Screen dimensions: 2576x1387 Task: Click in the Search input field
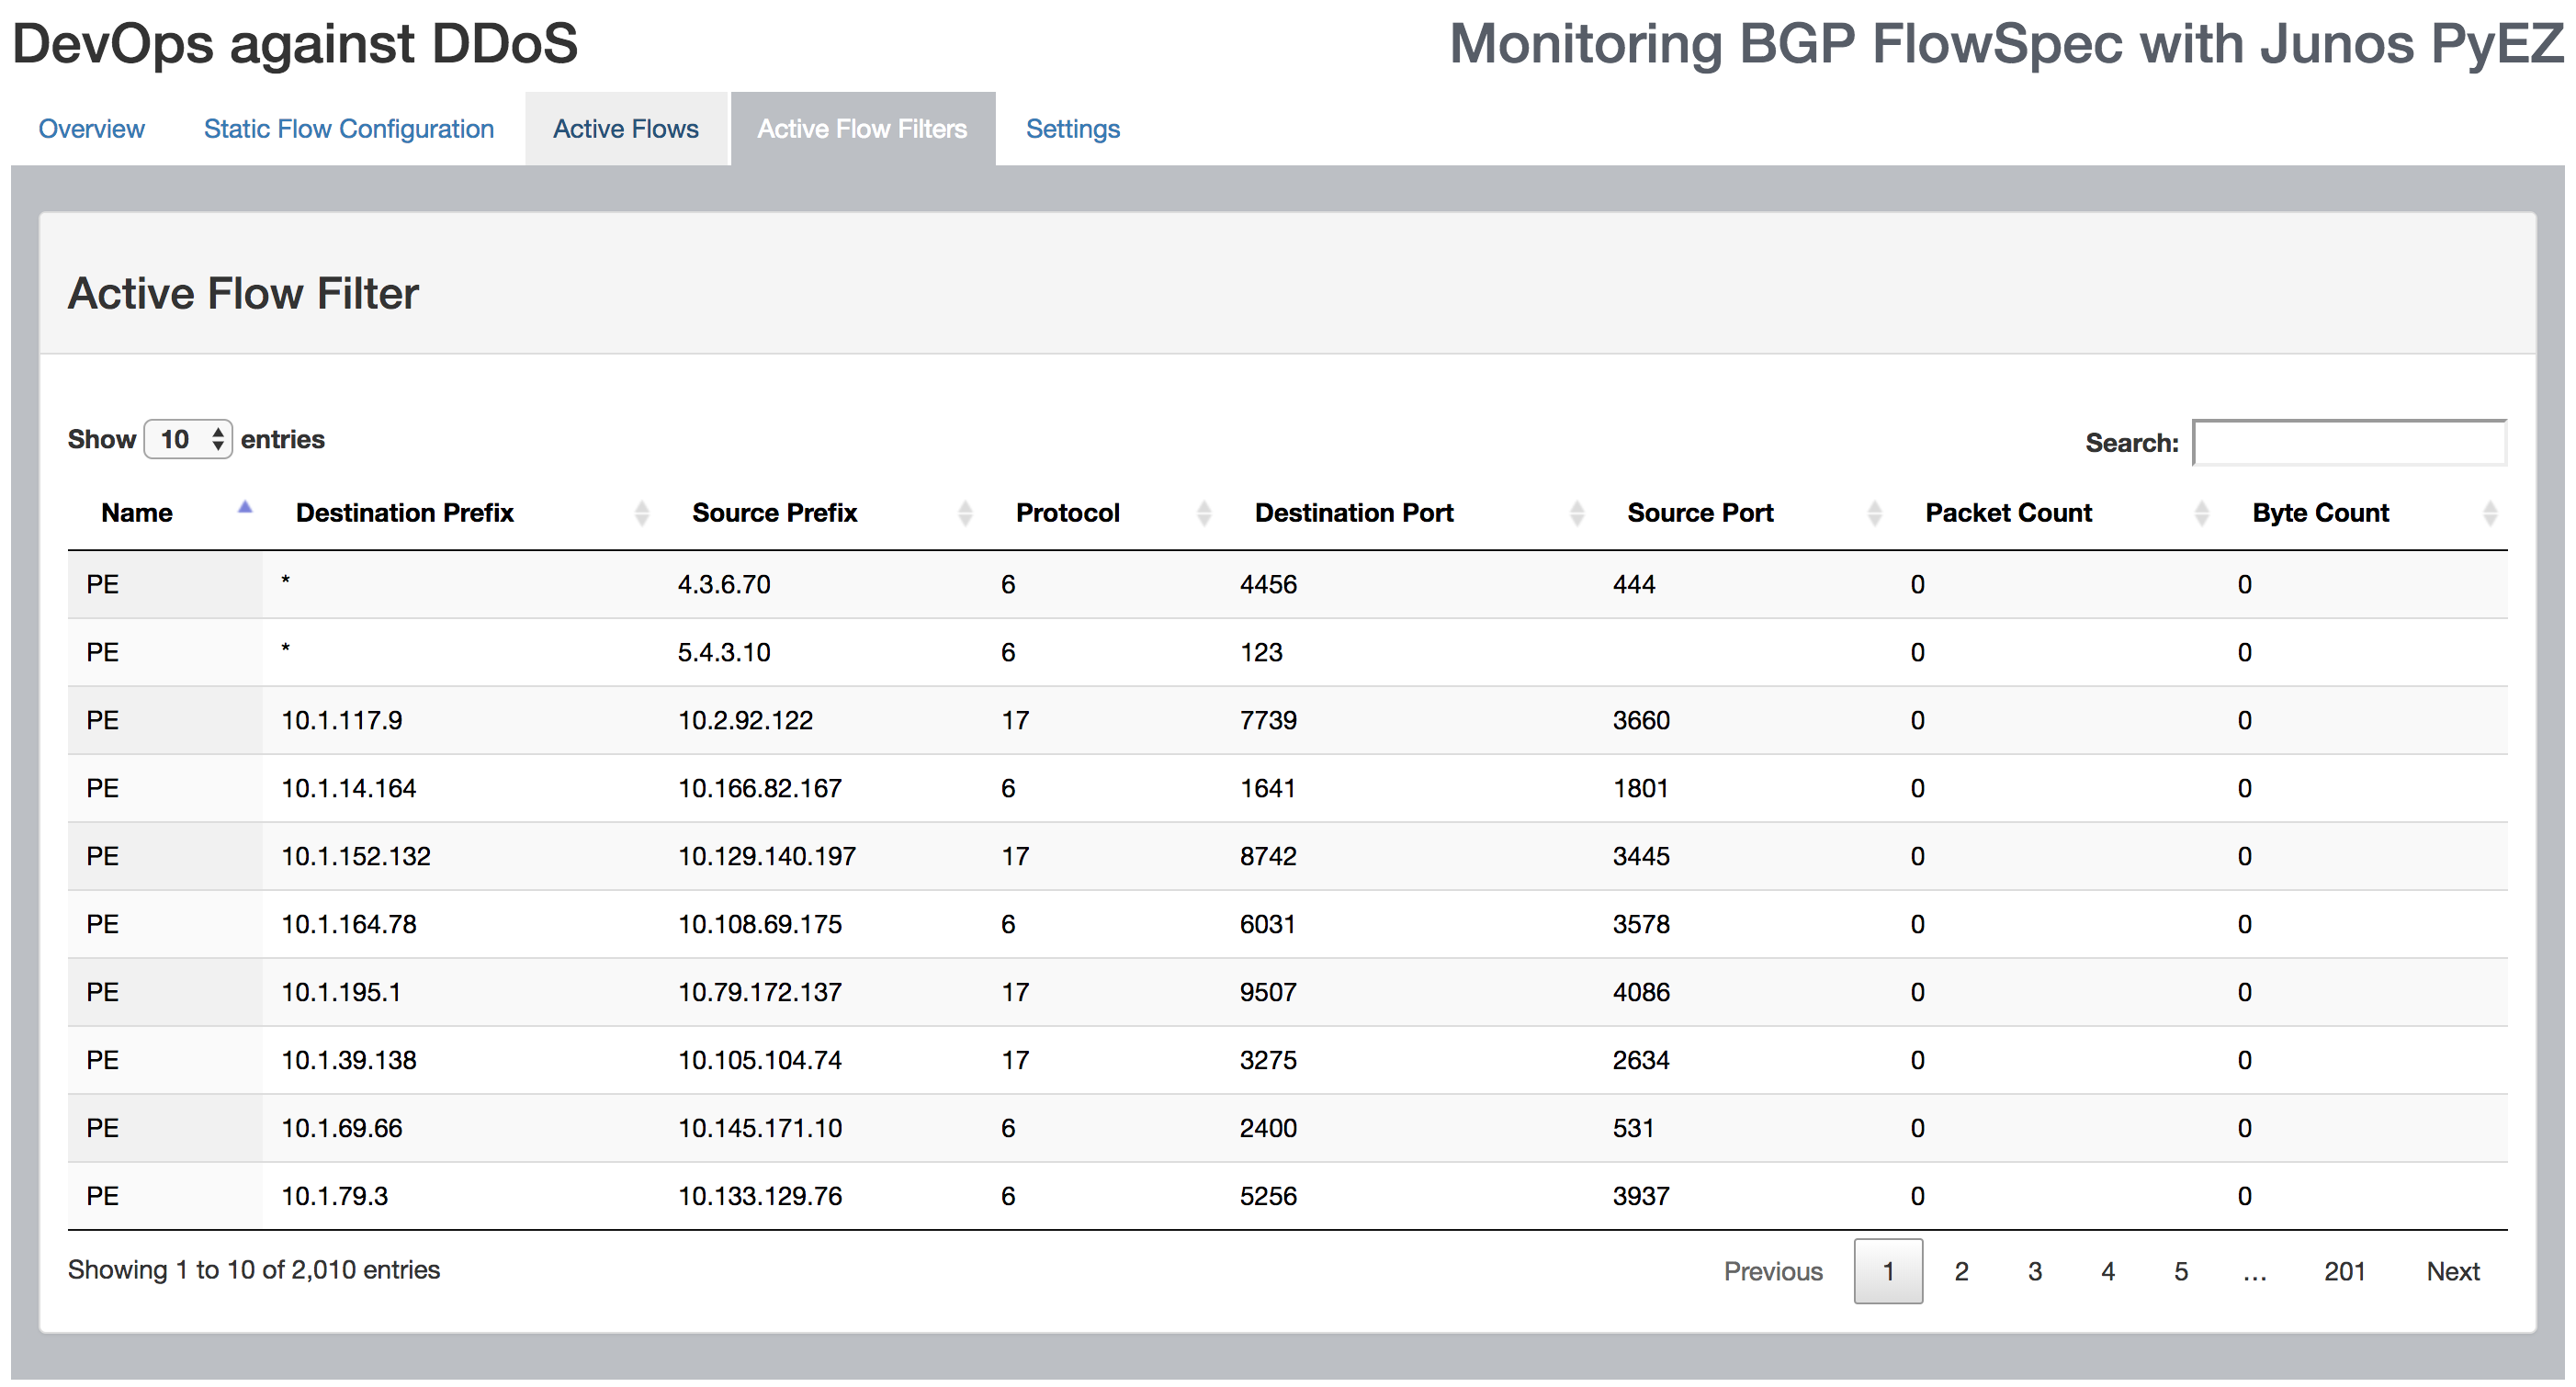click(2348, 442)
